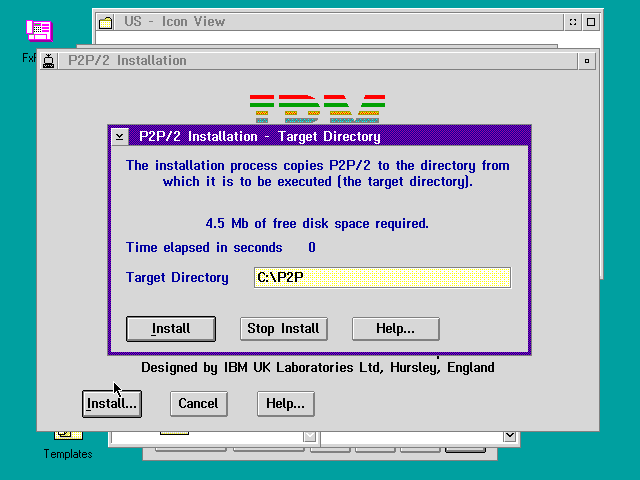
Task: Click the Stop Install button
Action: pos(284,329)
